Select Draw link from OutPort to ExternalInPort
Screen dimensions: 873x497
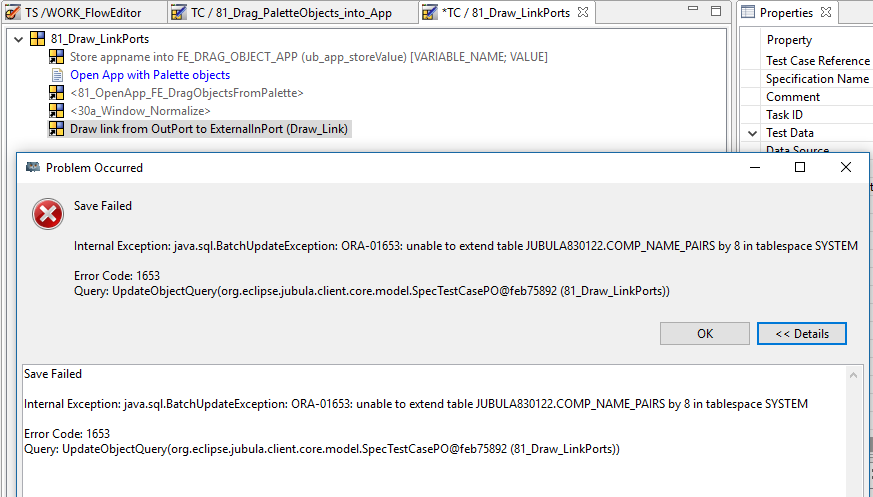click(x=209, y=129)
